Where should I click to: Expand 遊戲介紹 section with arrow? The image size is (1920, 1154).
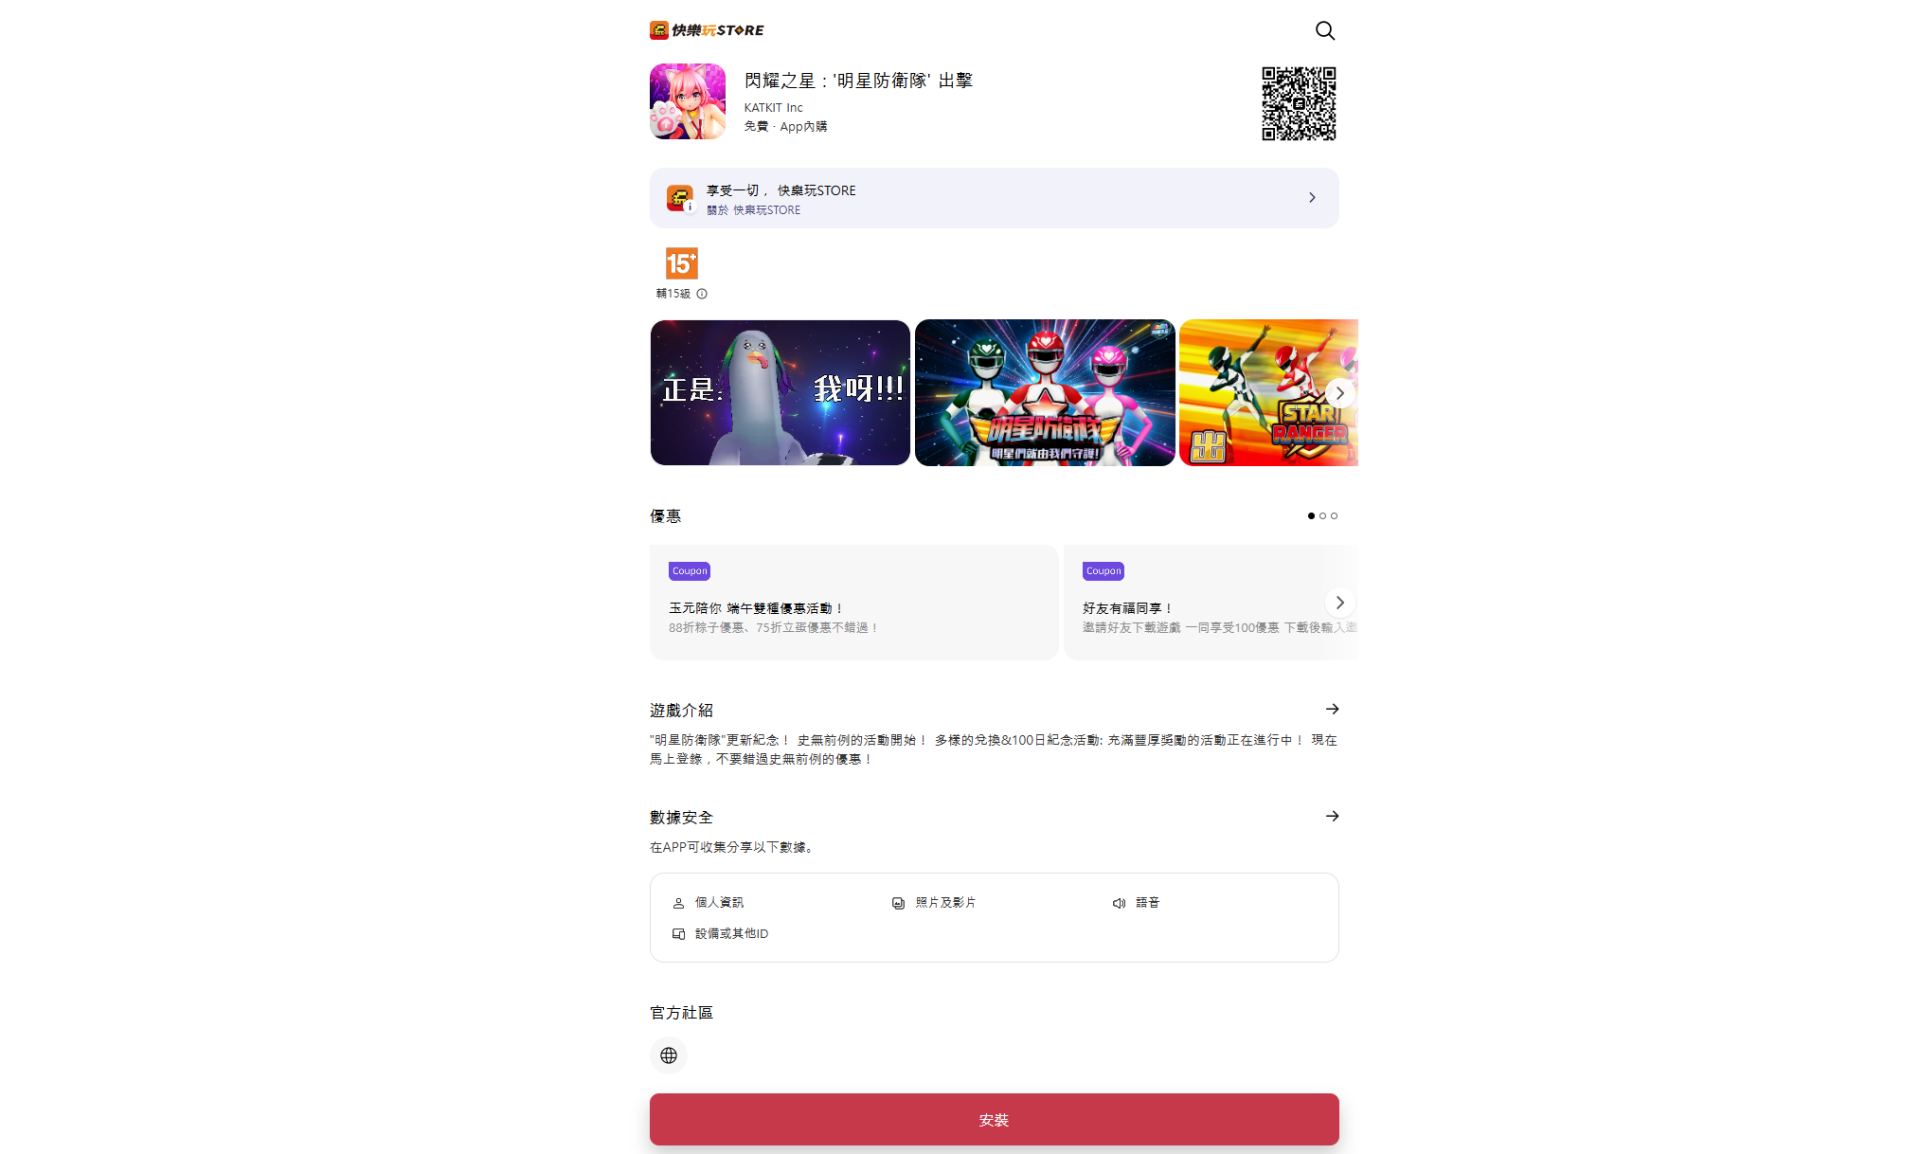[x=1332, y=709]
